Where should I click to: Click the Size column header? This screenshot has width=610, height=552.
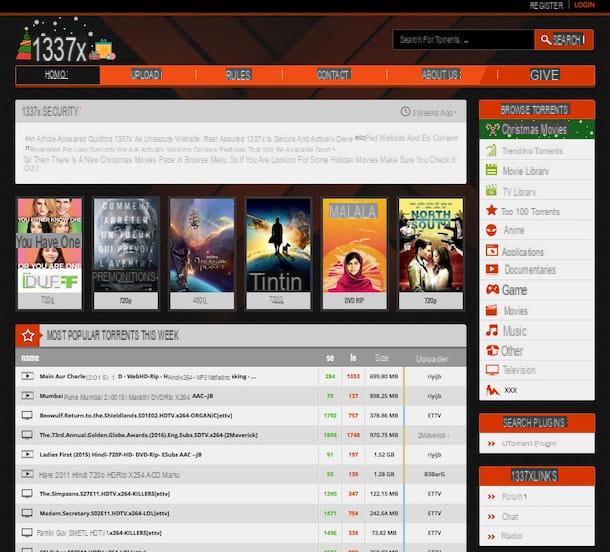coord(382,357)
